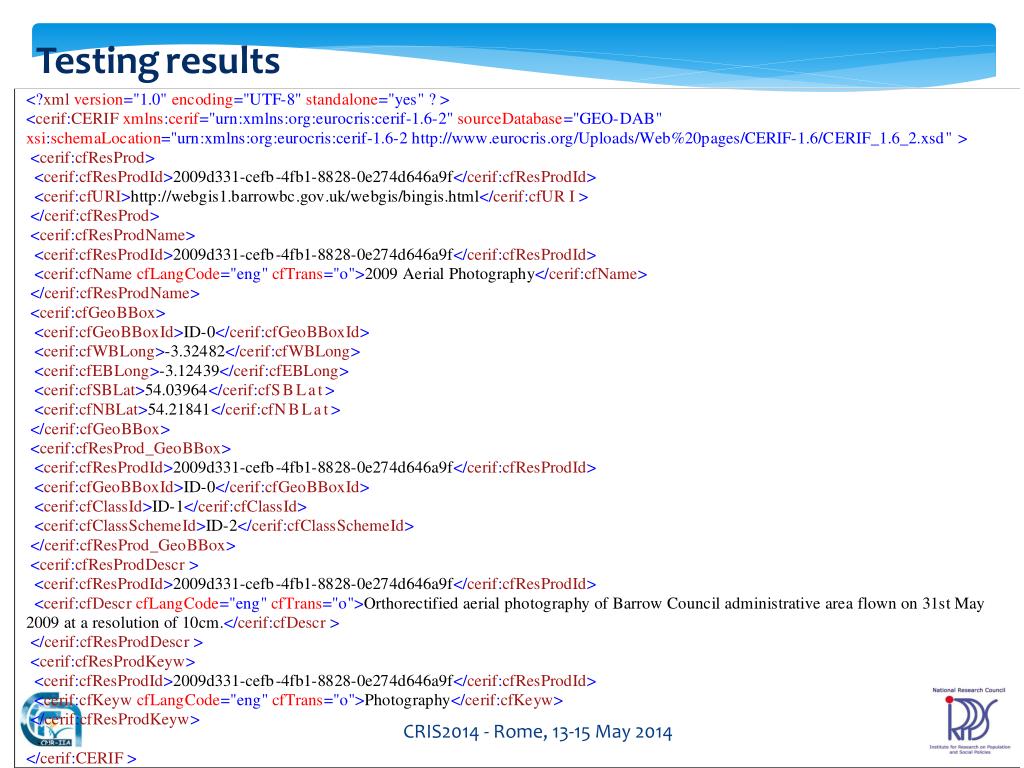The image size is (1024, 768).
Task: Click the '2009 Aerial Photography' name text
Action: pos(449,274)
